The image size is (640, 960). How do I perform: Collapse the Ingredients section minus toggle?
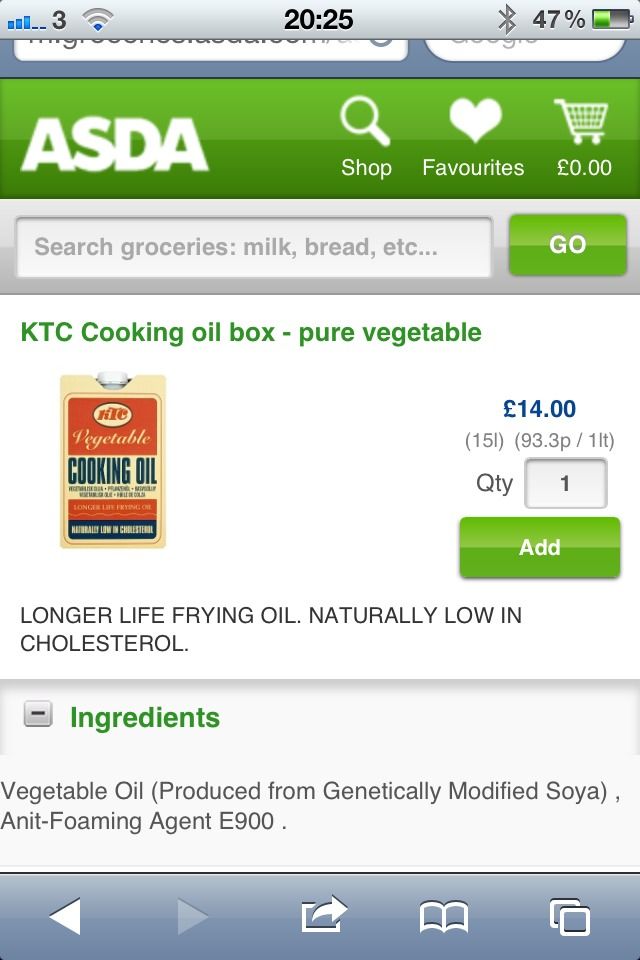38,714
